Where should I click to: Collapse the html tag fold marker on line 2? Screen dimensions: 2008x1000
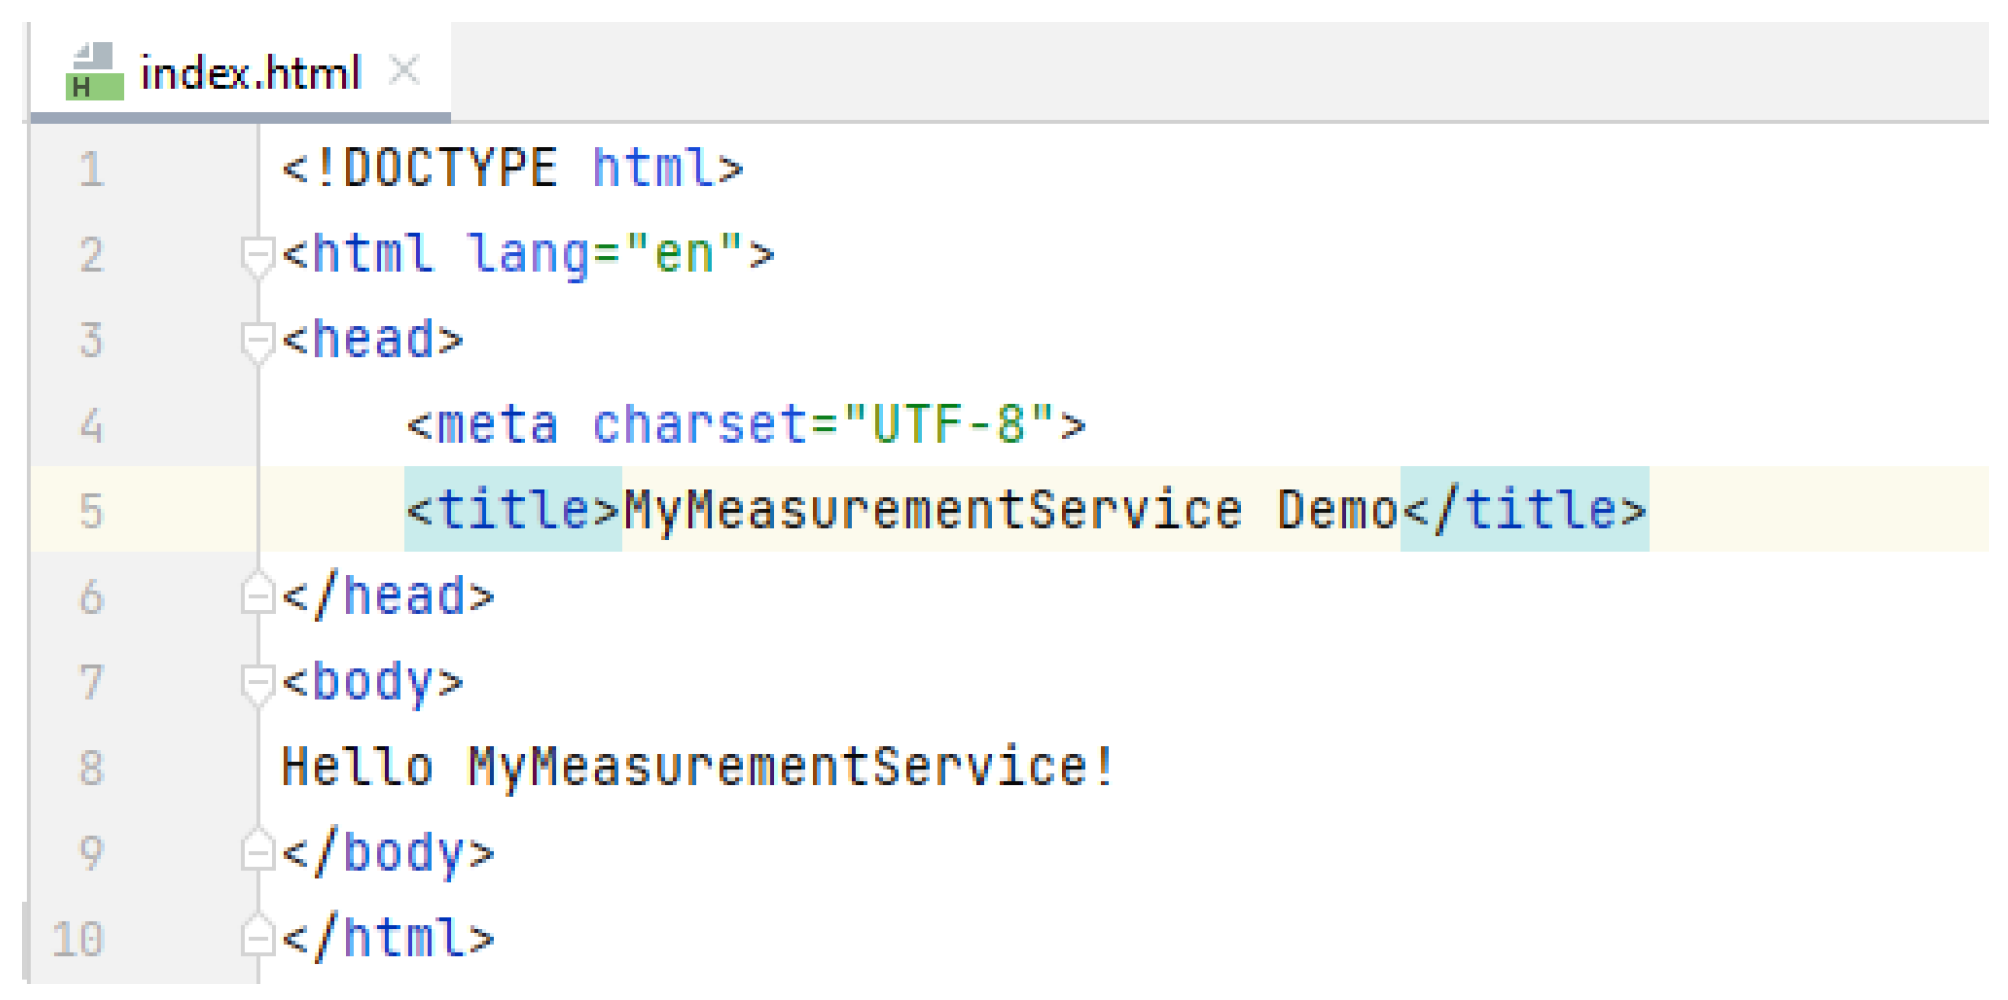[x=257, y=256]
